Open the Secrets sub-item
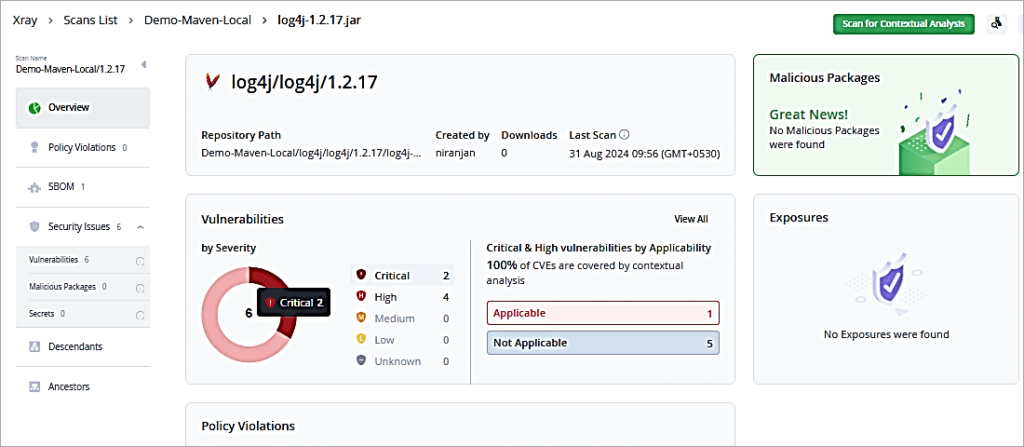 [82, 314]
